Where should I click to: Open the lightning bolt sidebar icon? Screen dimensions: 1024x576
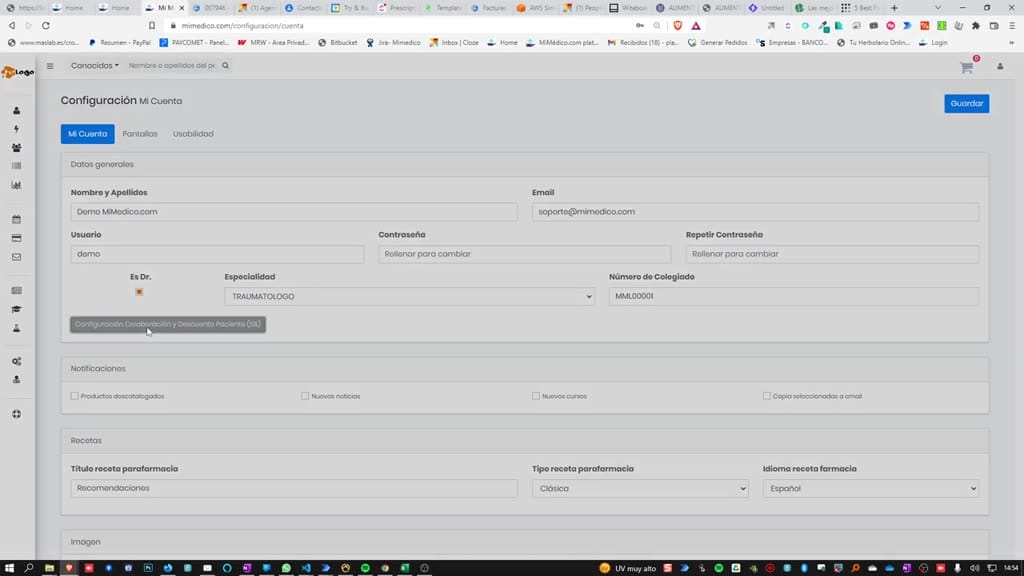pos(16,129)
